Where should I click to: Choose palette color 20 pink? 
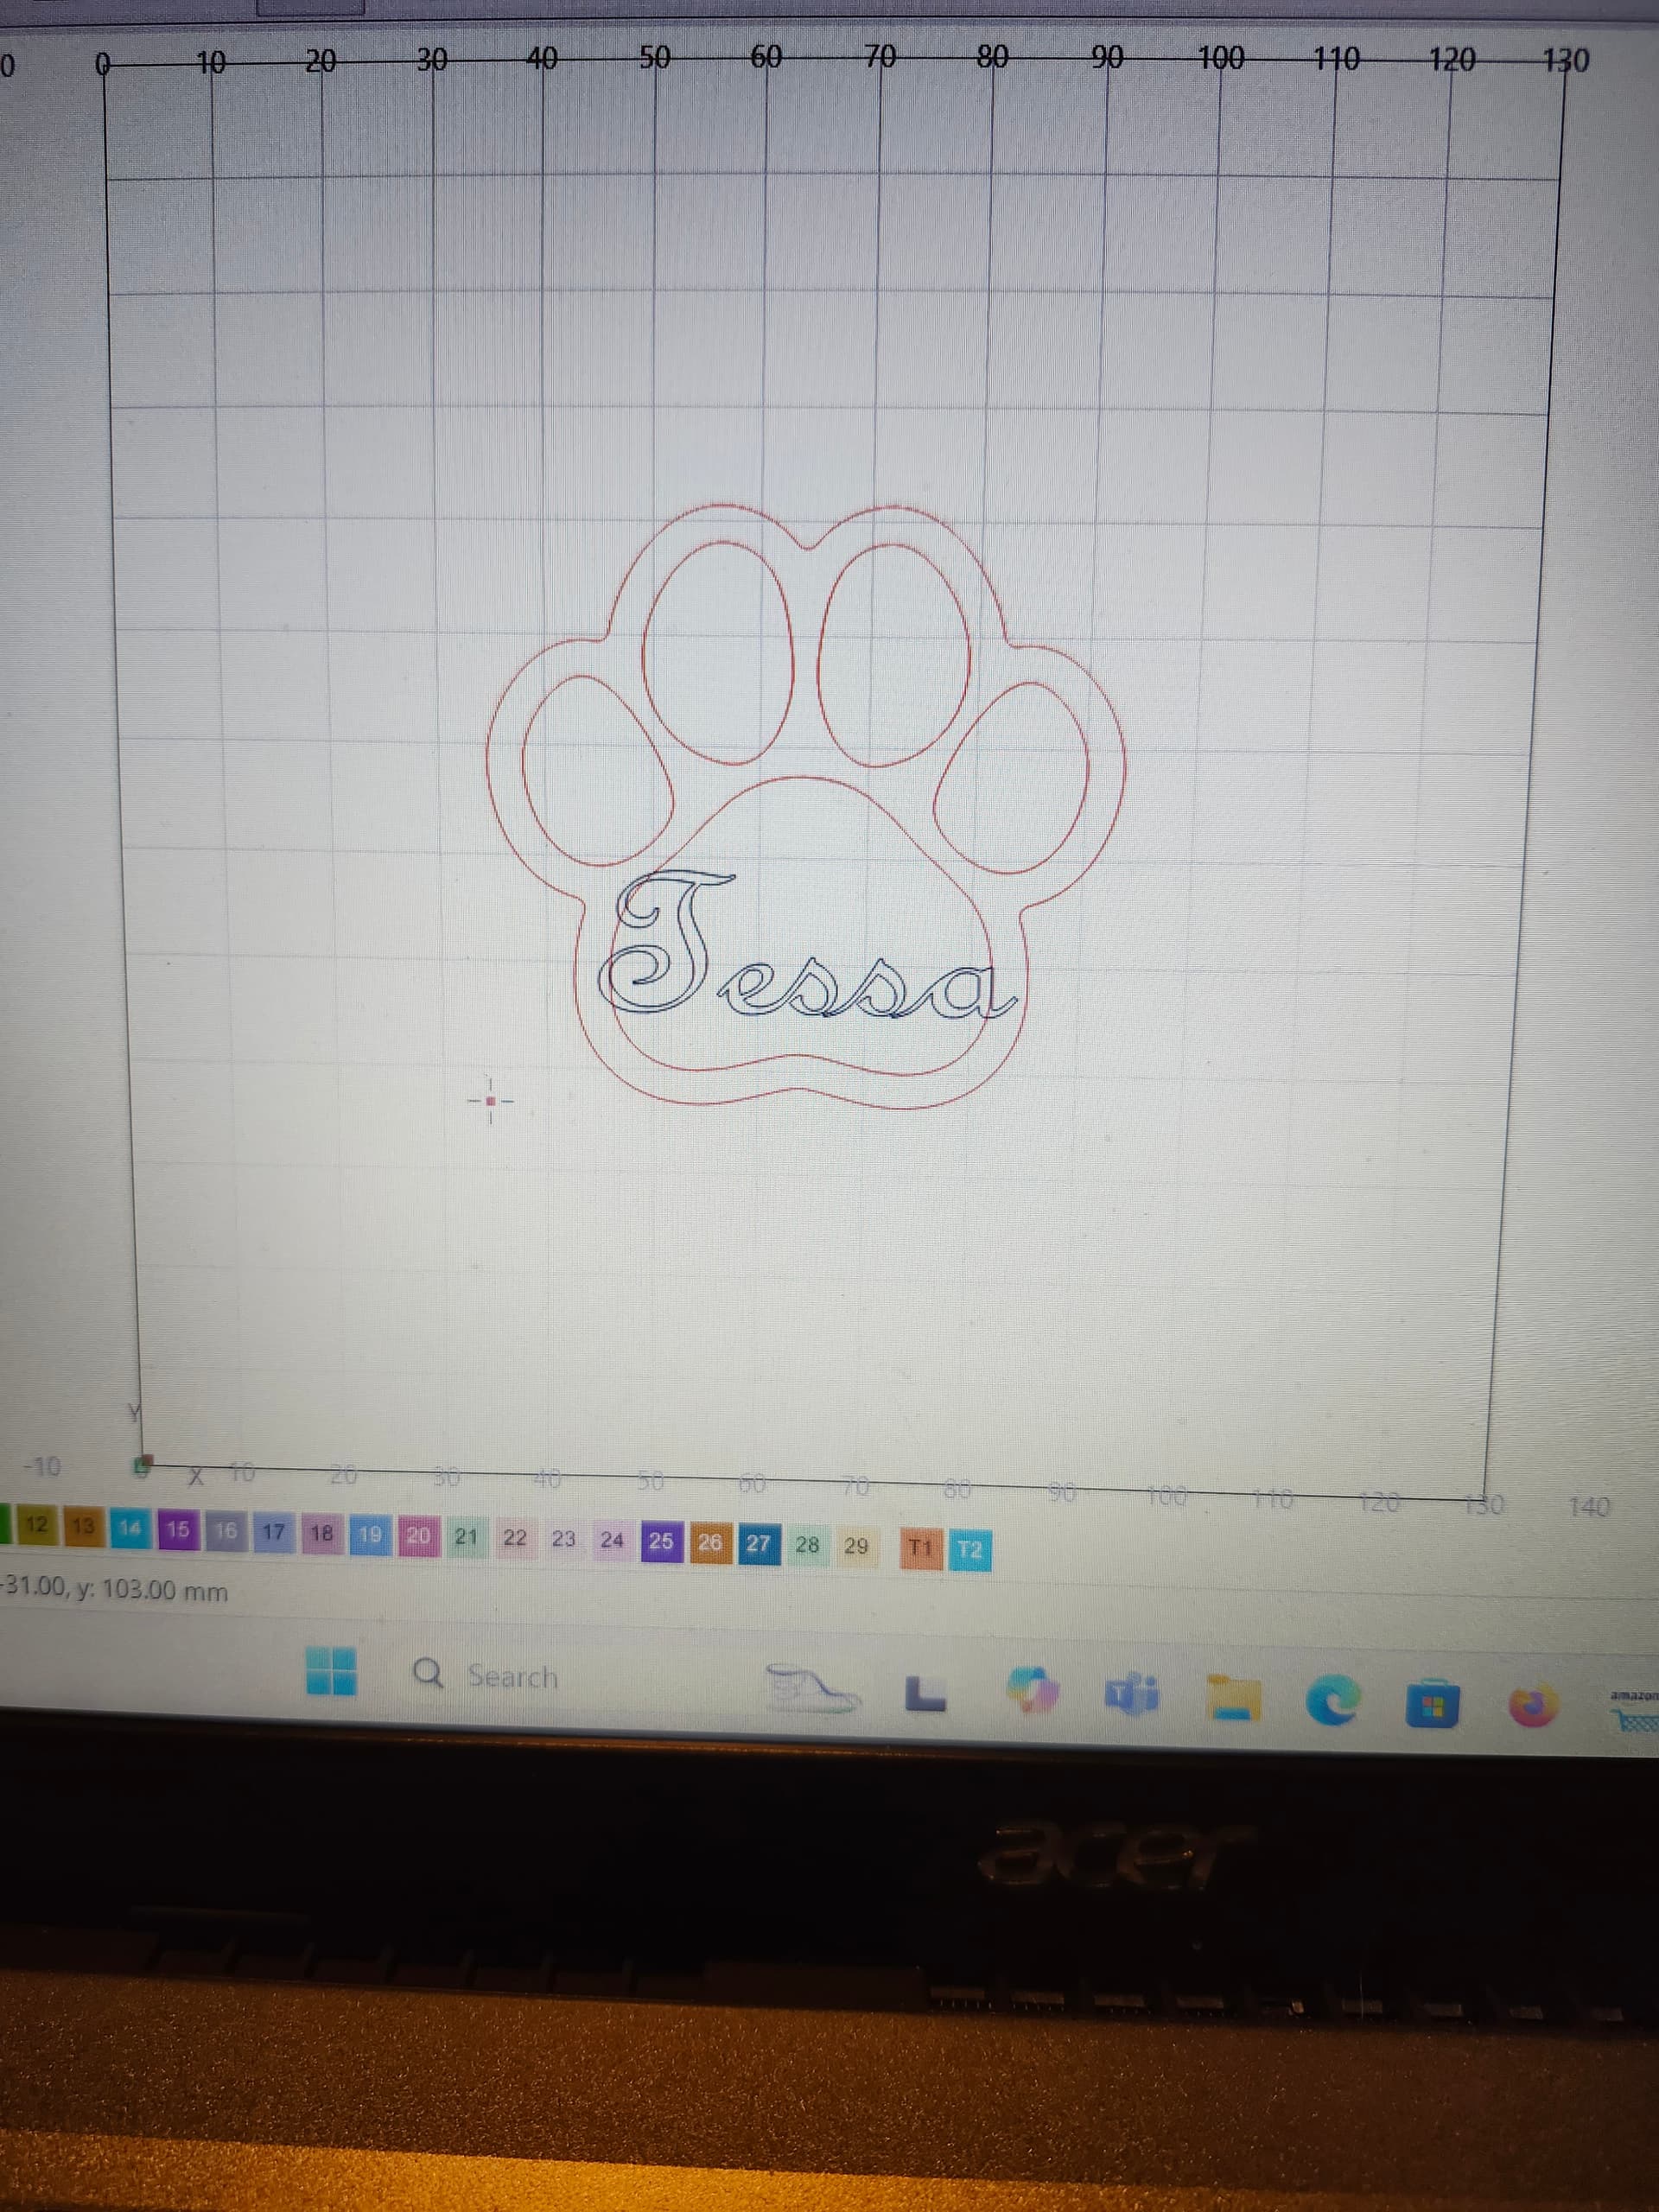pyautogui.click(x=418, y=1535)
